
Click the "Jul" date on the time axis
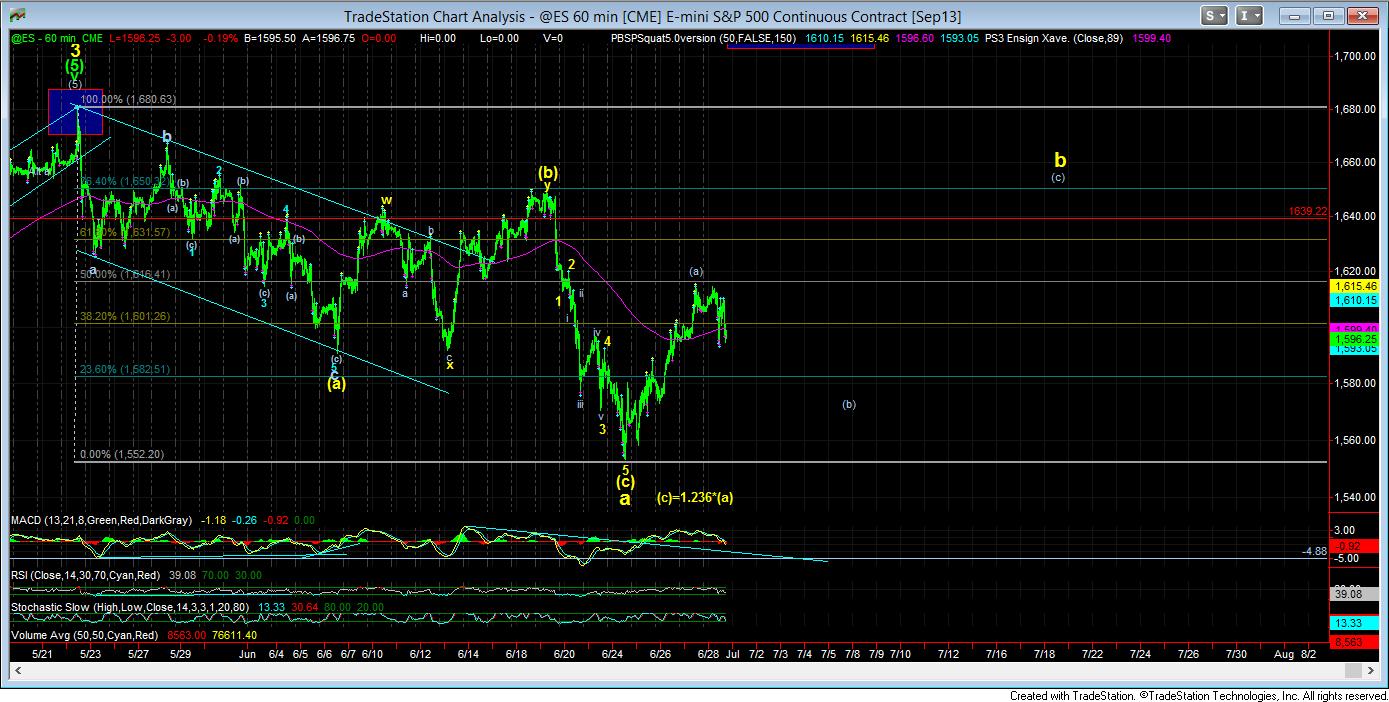click(x=733, y=654)
